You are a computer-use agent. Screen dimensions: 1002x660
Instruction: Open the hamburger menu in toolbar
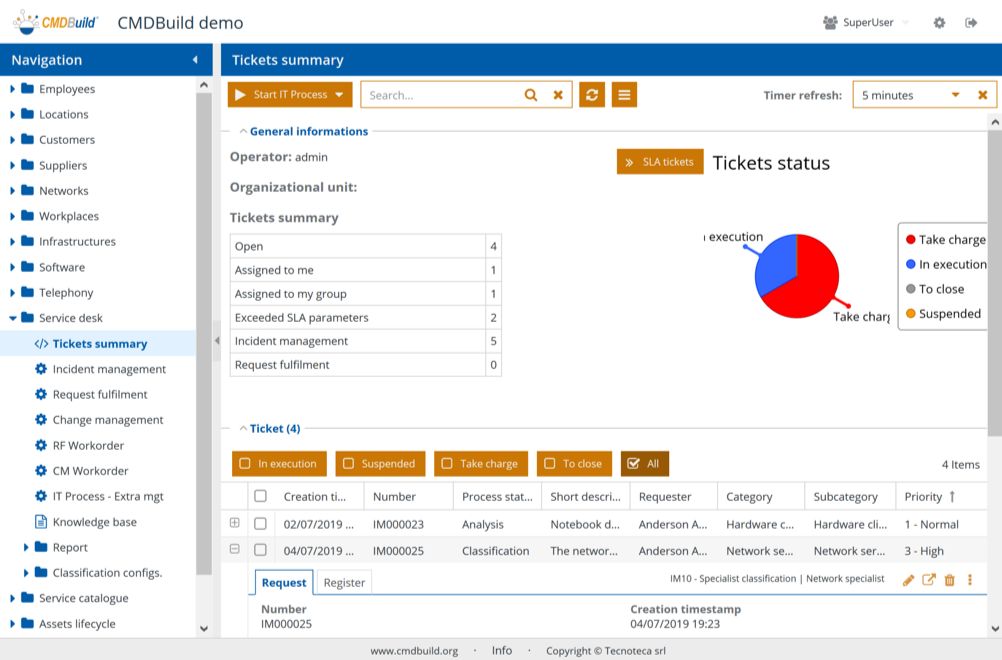(x=624, y=95)
